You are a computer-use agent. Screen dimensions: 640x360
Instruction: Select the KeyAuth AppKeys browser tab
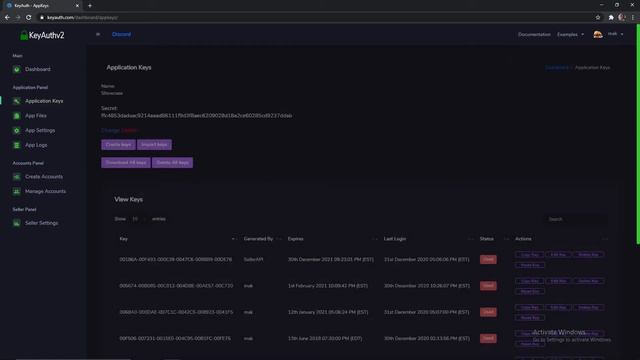click(x=41, y=6)
